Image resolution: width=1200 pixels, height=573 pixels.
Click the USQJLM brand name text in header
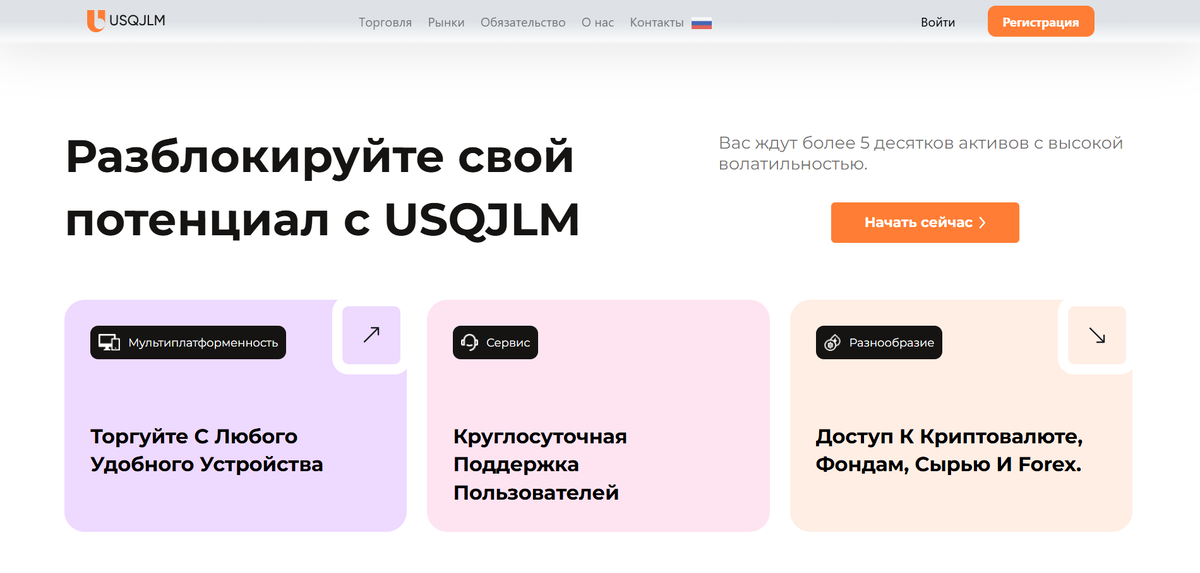[x=138, y=20]
